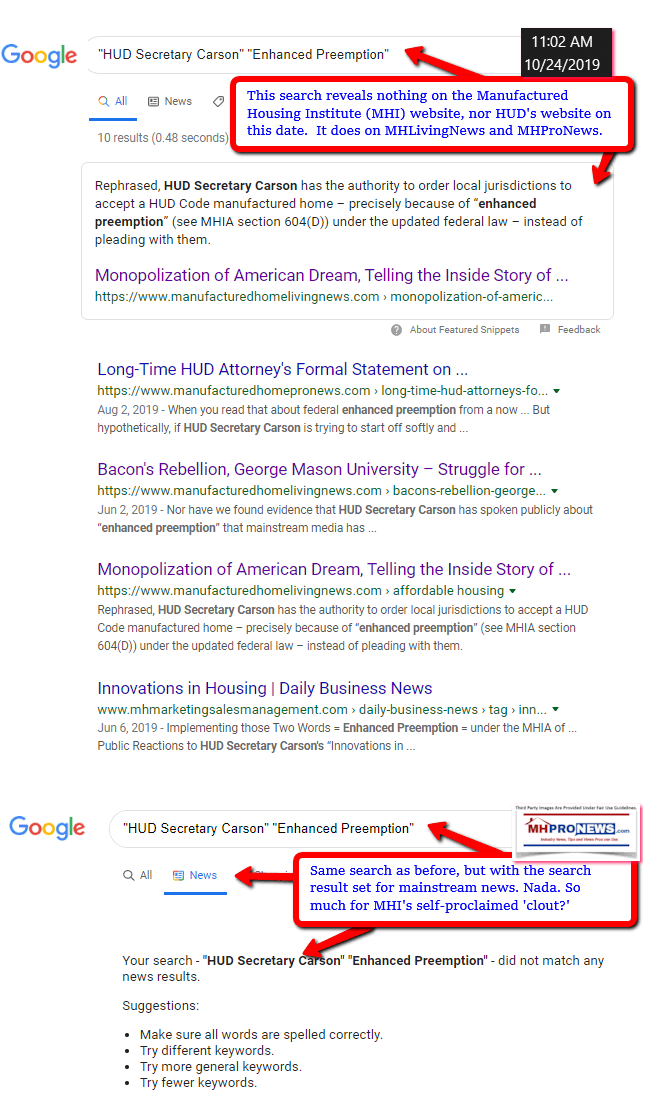Click the 11:02 AM 10/24/2019 timestamp box
The image size is (648, 1095).
tap(566, 53)
